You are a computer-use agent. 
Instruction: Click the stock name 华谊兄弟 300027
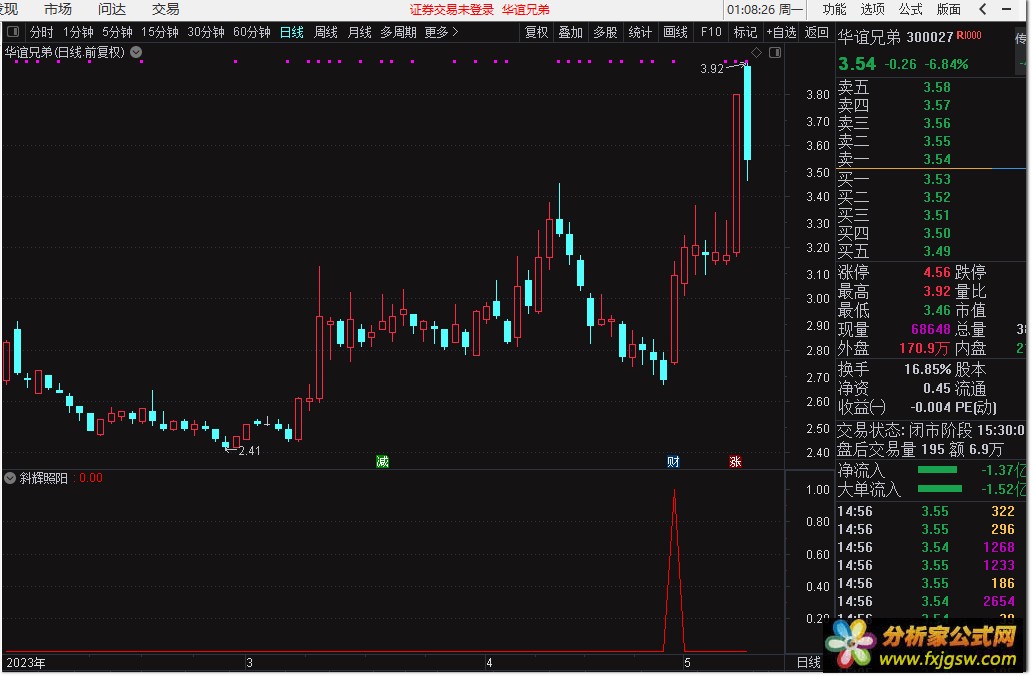[895, 38]
